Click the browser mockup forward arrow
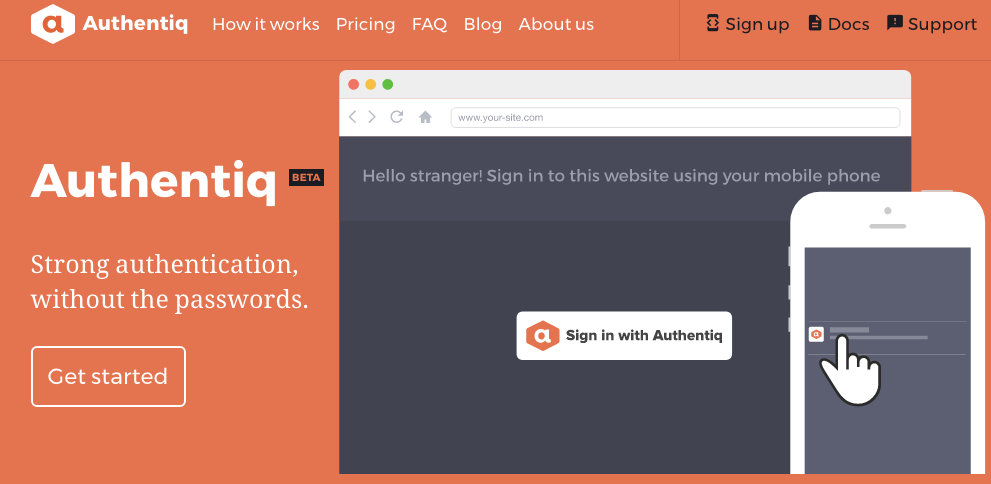991x484 pixels. [x=372, y=117]
